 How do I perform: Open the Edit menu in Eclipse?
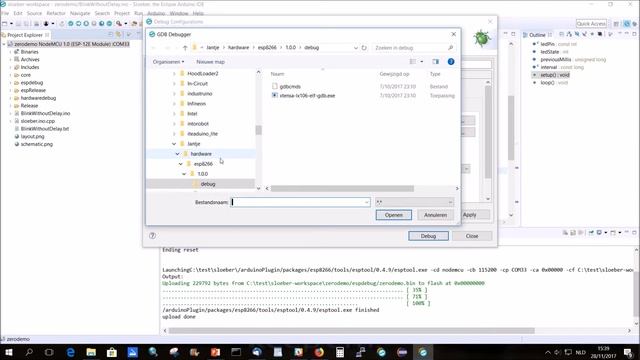click(x=18, y=13)
